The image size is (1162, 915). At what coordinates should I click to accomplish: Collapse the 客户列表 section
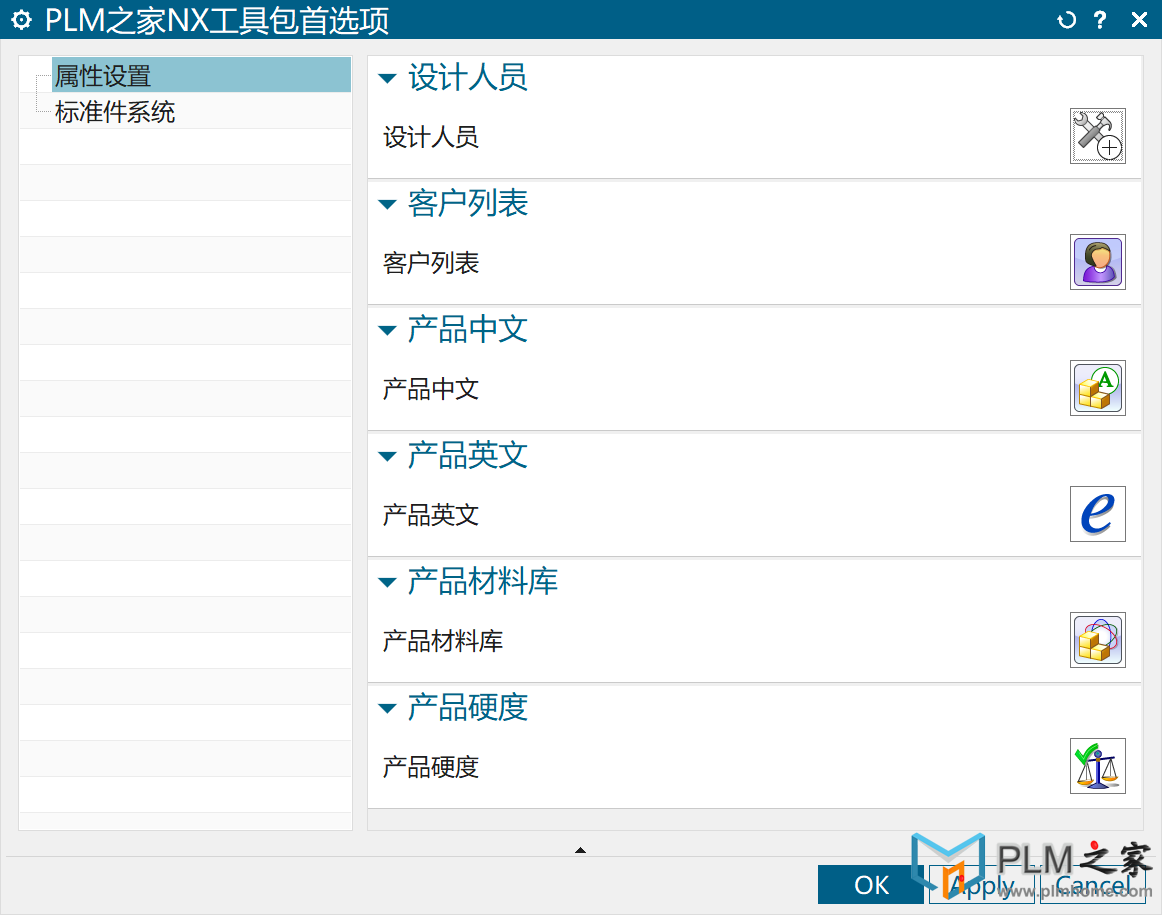(x=387, y=204)
